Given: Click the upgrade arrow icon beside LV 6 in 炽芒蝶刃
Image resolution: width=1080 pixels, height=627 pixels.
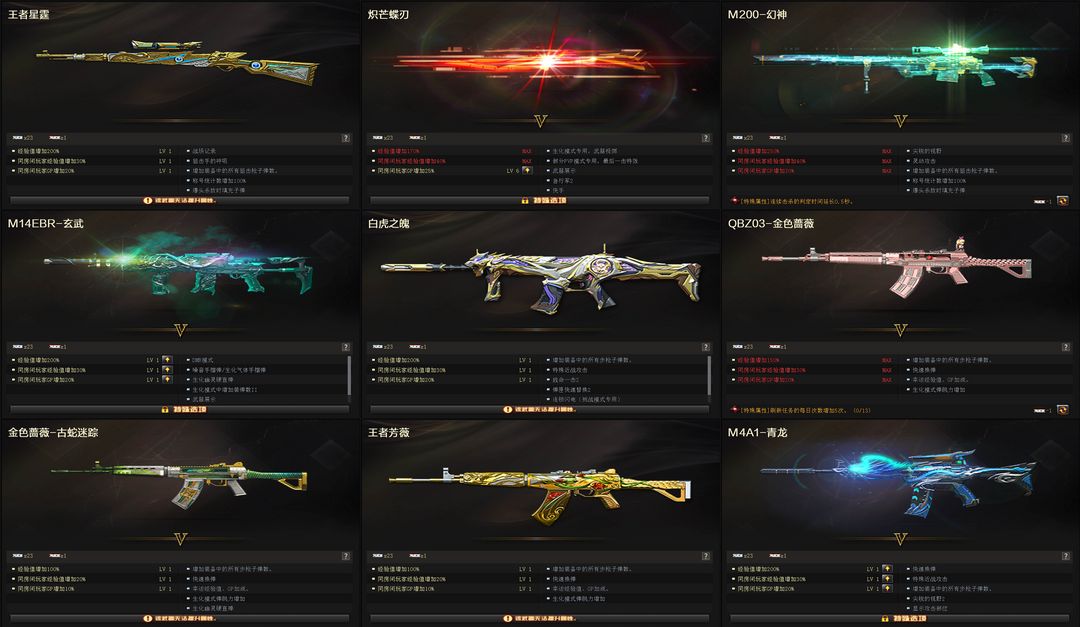Looking at the screenshot, I should [527, 170].
